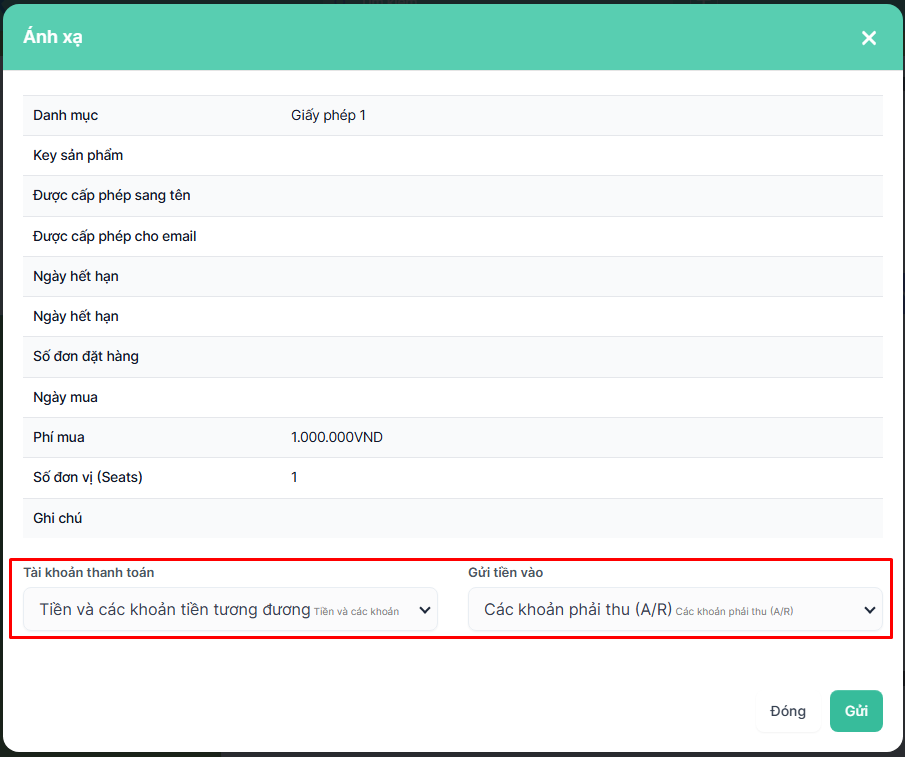Click the Được cấp phép cho email row

pyautogui.click(x=114, y=237)
